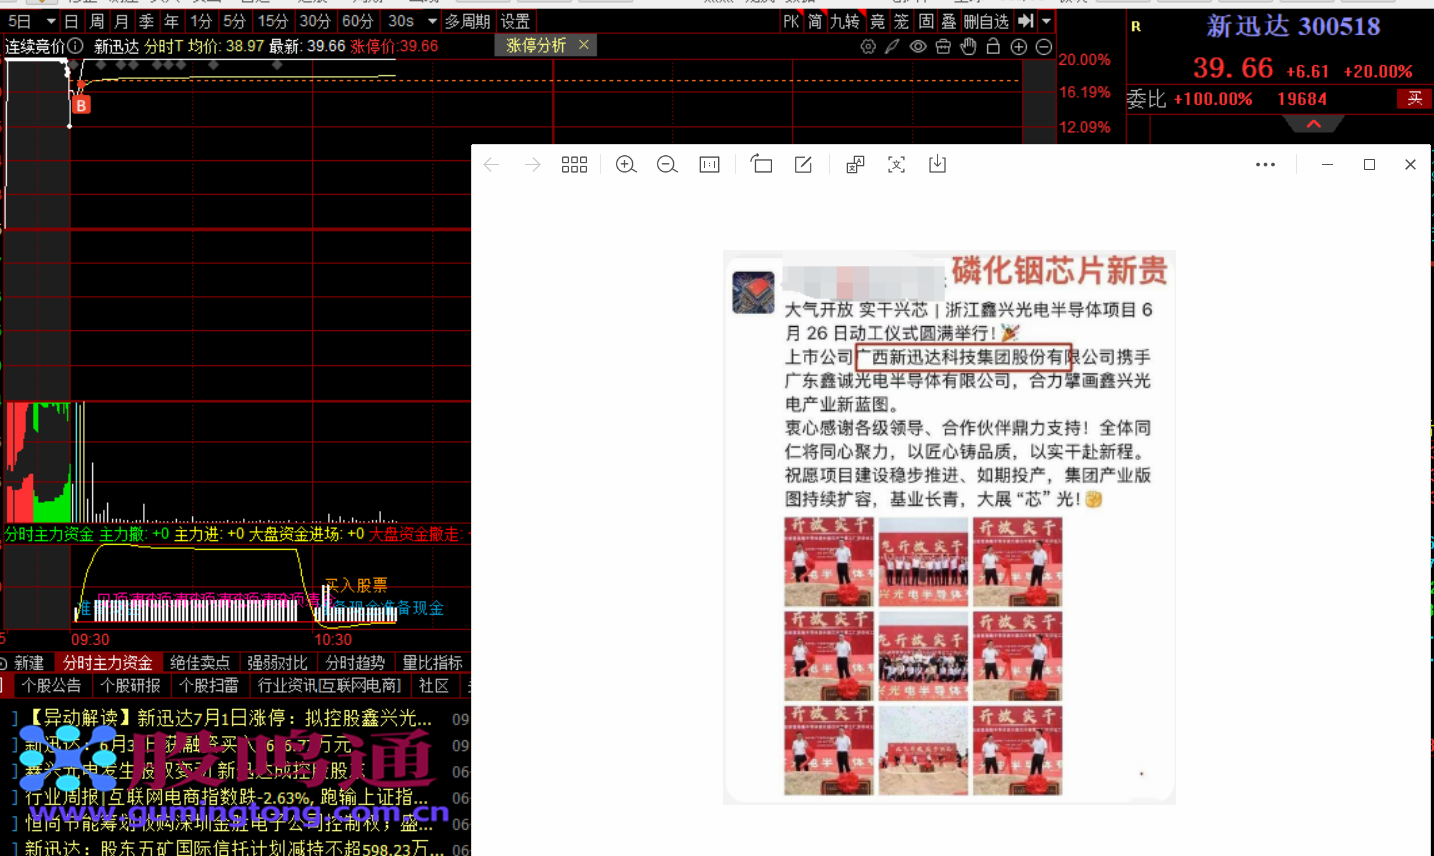Open the 30s interval dropdown

432,21
